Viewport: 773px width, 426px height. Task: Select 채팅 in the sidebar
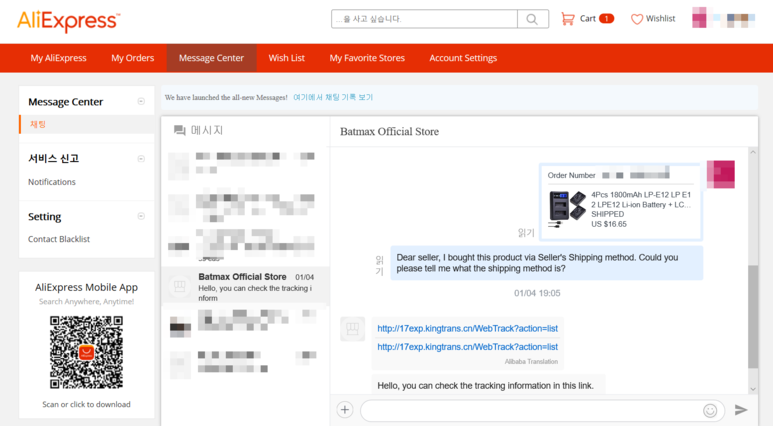point(38,124)
